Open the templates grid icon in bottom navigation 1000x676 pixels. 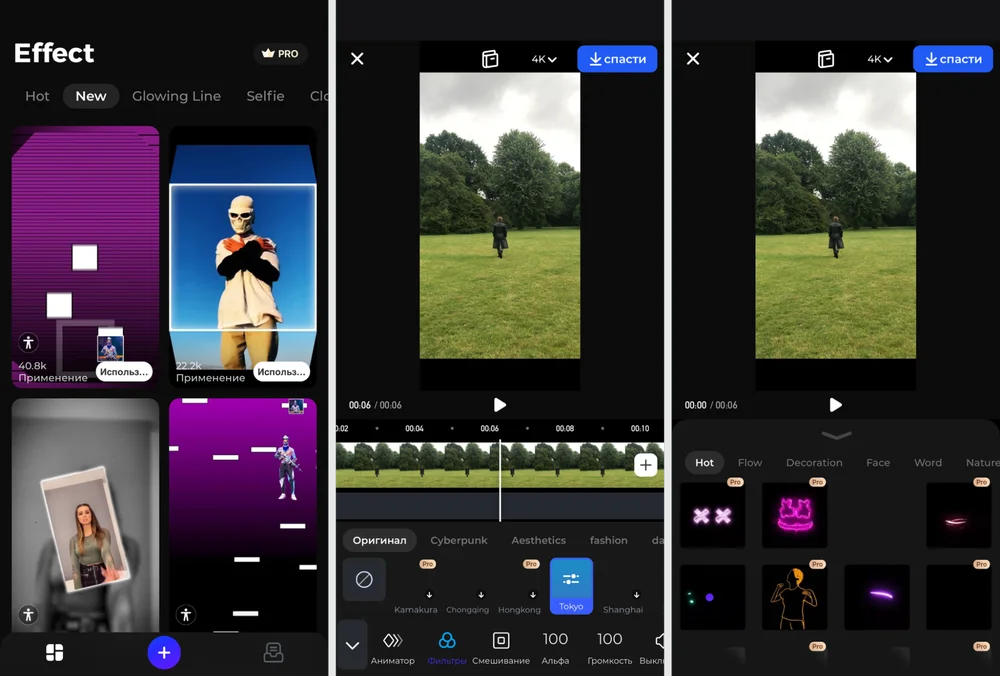(x=55, y=653)
